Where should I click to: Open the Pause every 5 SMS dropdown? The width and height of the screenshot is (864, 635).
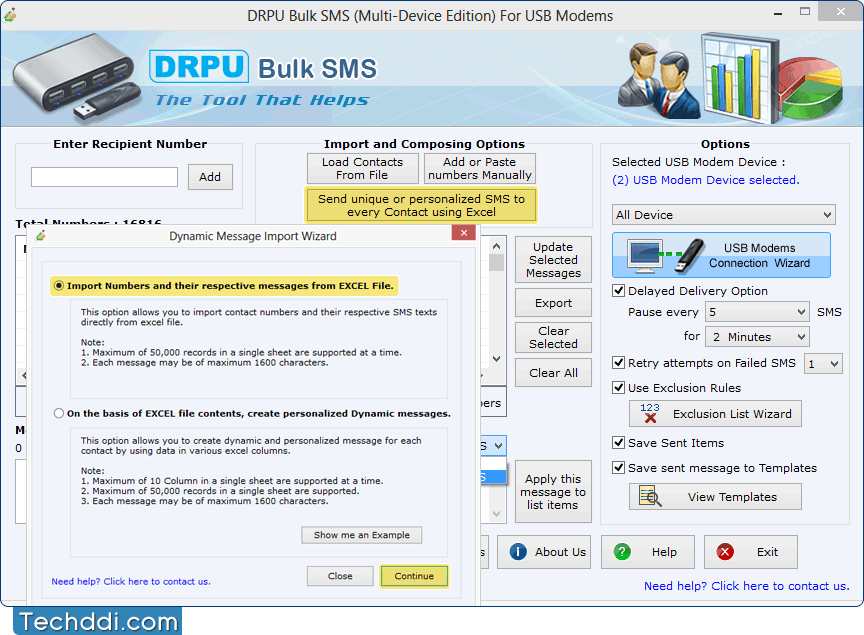click(x=757, y=312)
